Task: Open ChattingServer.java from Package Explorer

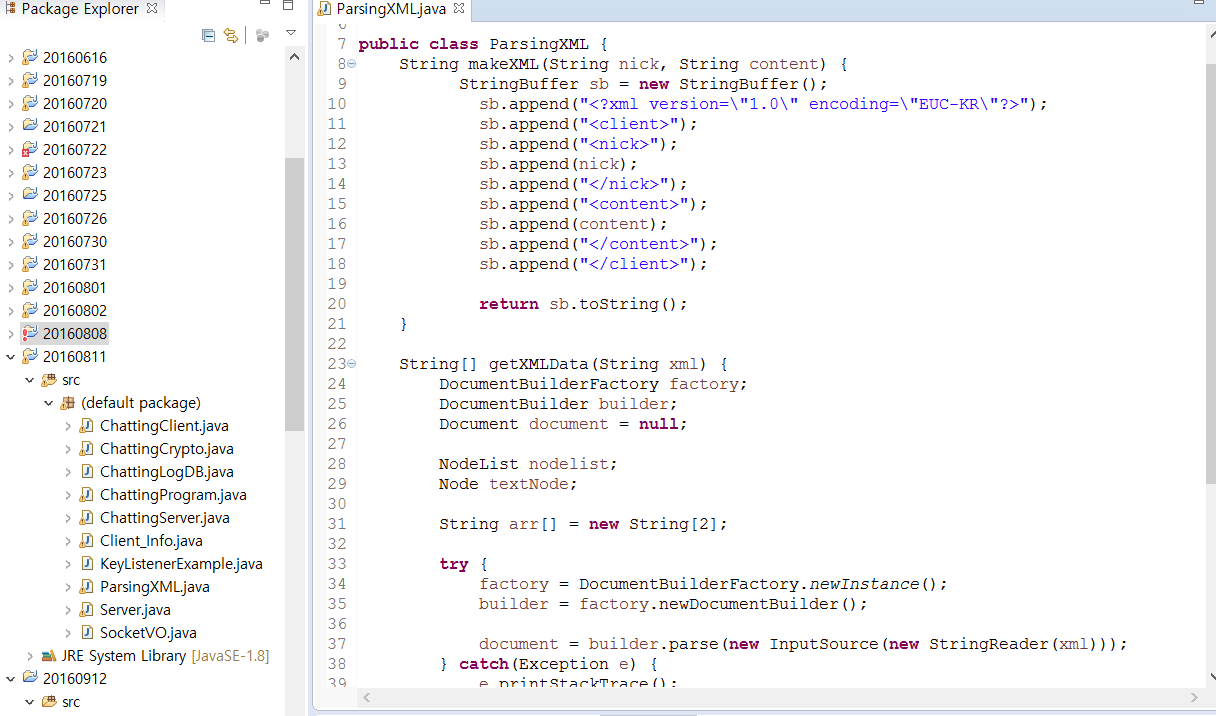Action: pyautogui.click(x=164, y=518)
